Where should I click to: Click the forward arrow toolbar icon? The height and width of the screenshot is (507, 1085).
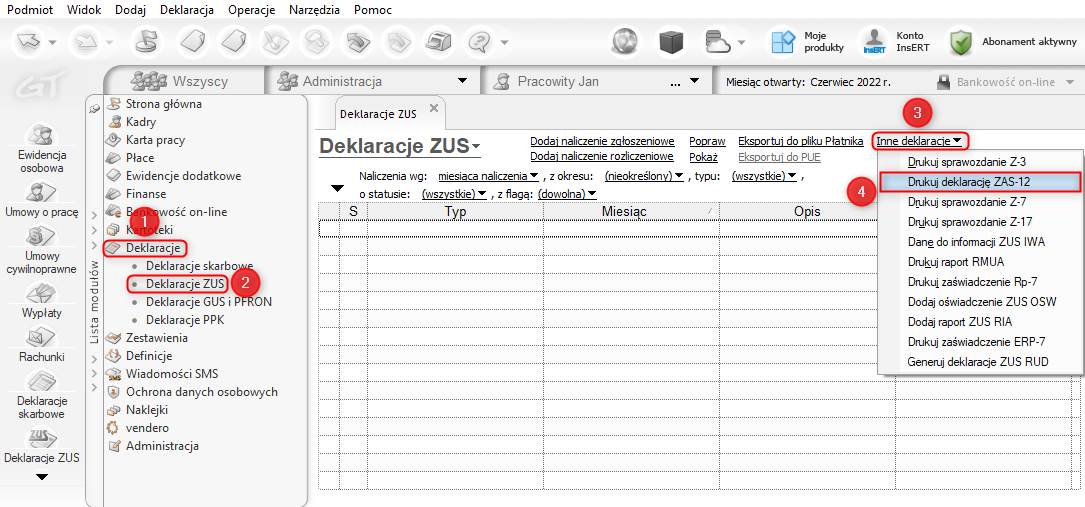[x=85, y=42]
